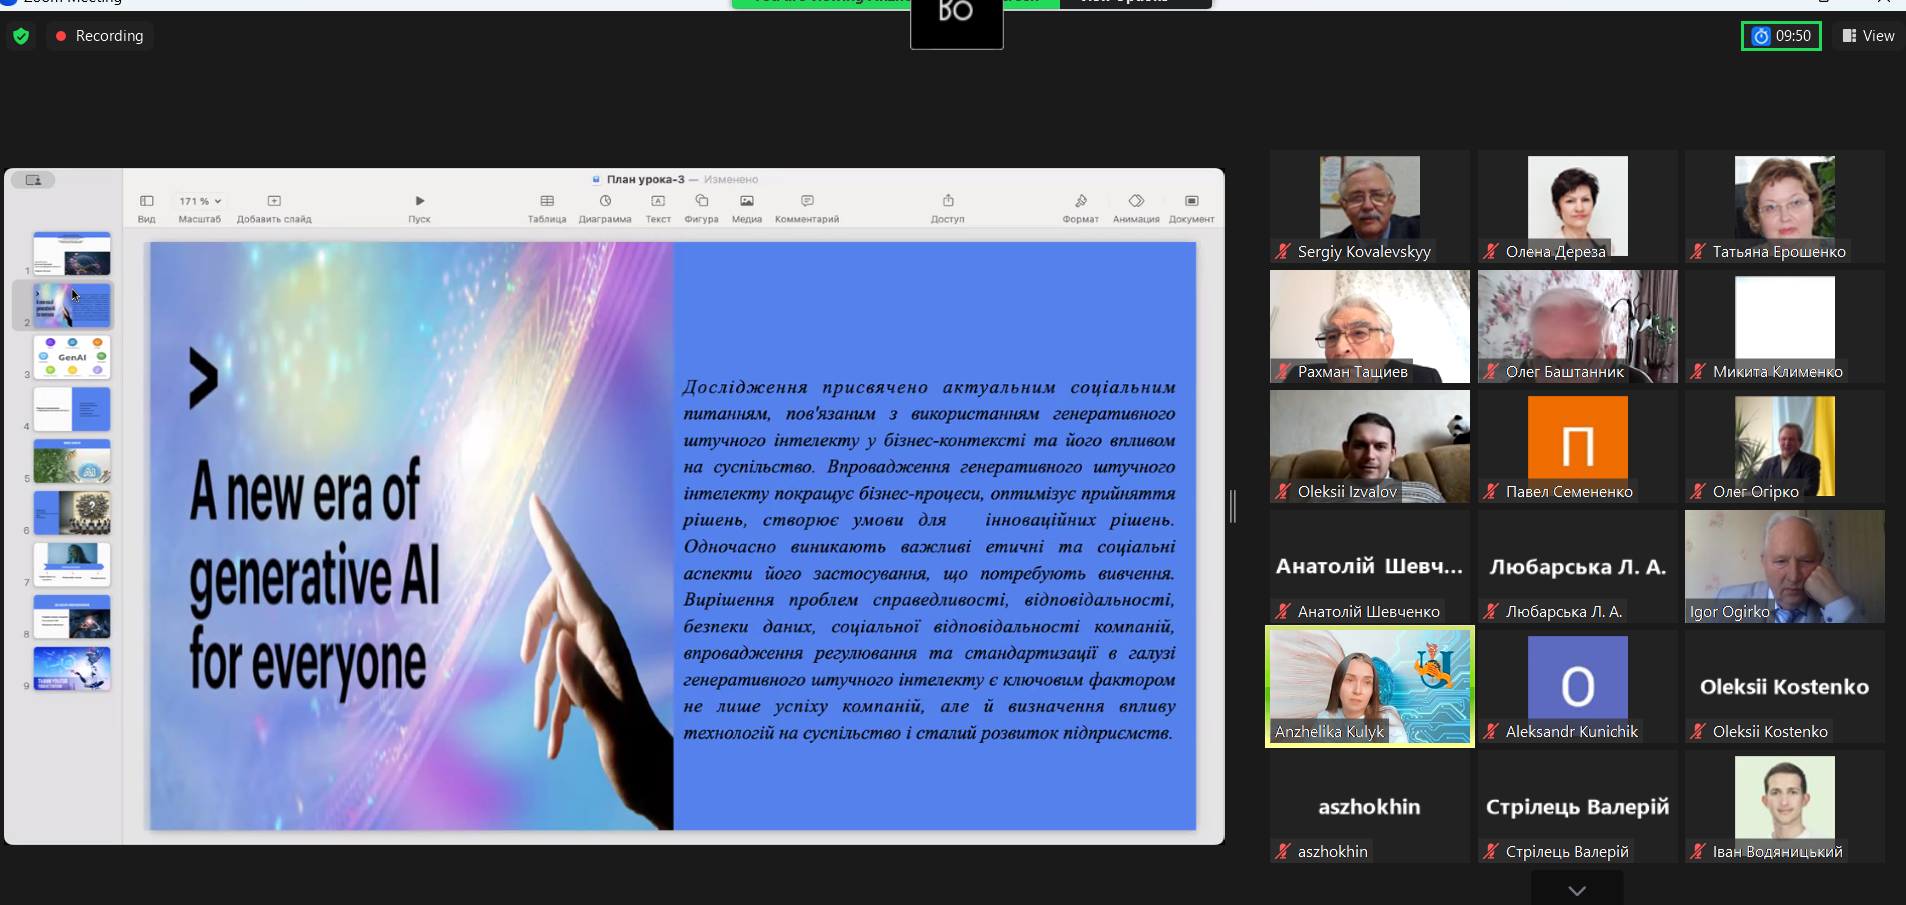Click muted mic icon beside Любарська Л. А.

[x=1491, y=612]
